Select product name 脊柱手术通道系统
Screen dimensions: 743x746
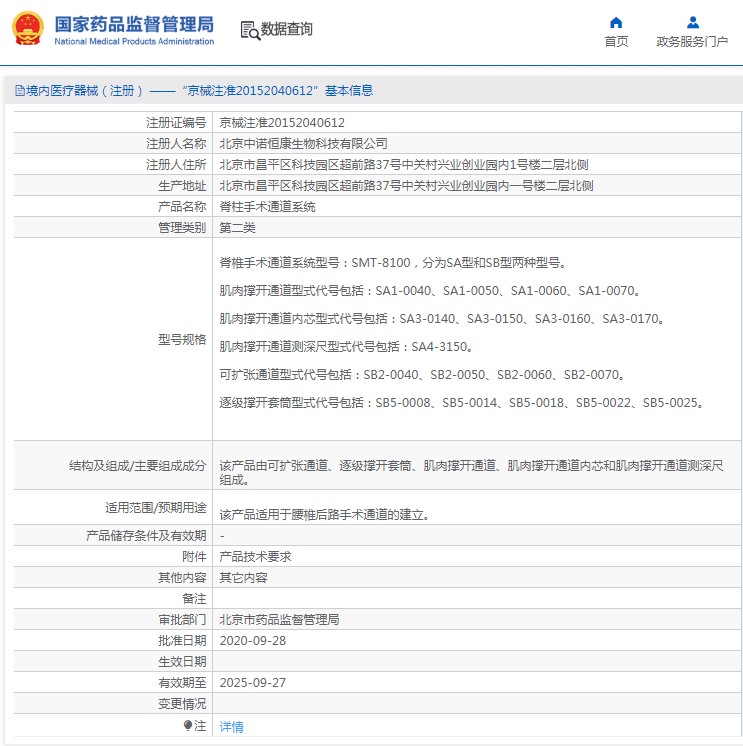click(x=267, y=206)
